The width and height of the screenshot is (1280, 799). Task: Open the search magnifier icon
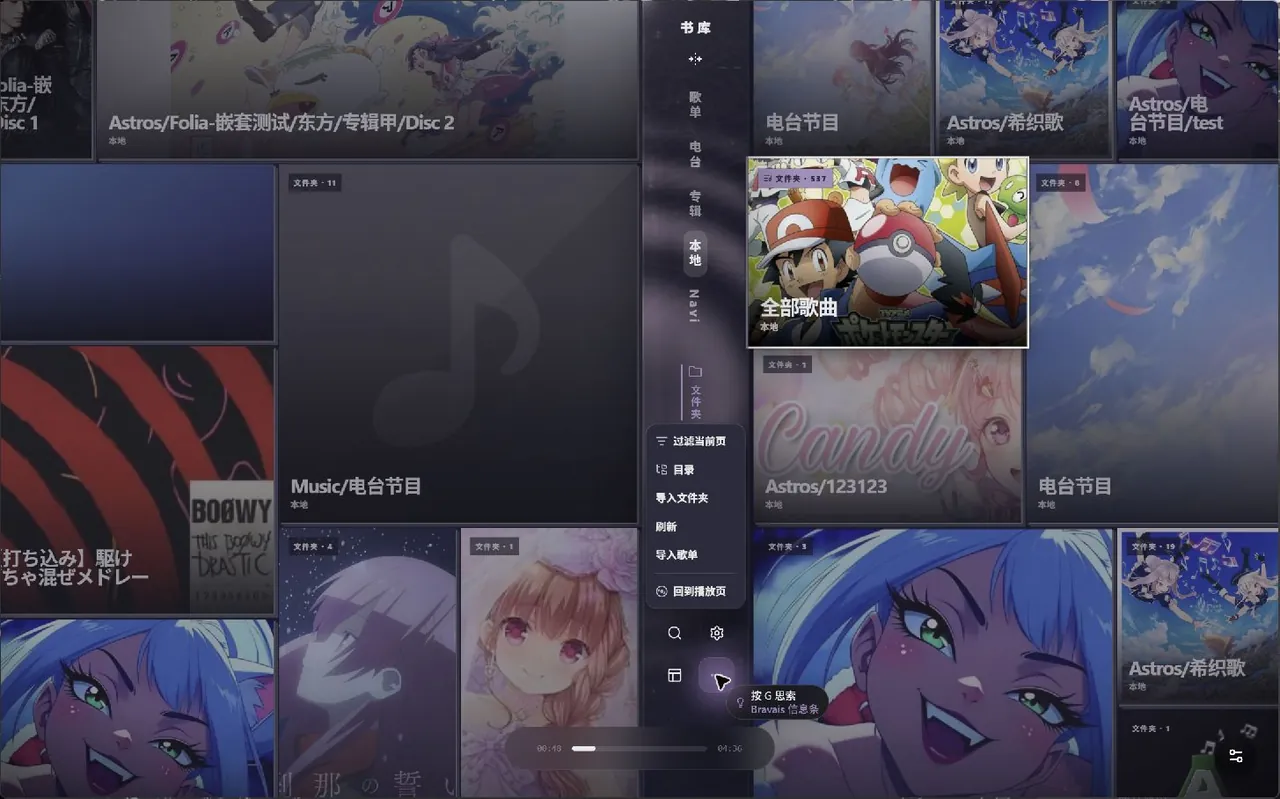point(675,633)
